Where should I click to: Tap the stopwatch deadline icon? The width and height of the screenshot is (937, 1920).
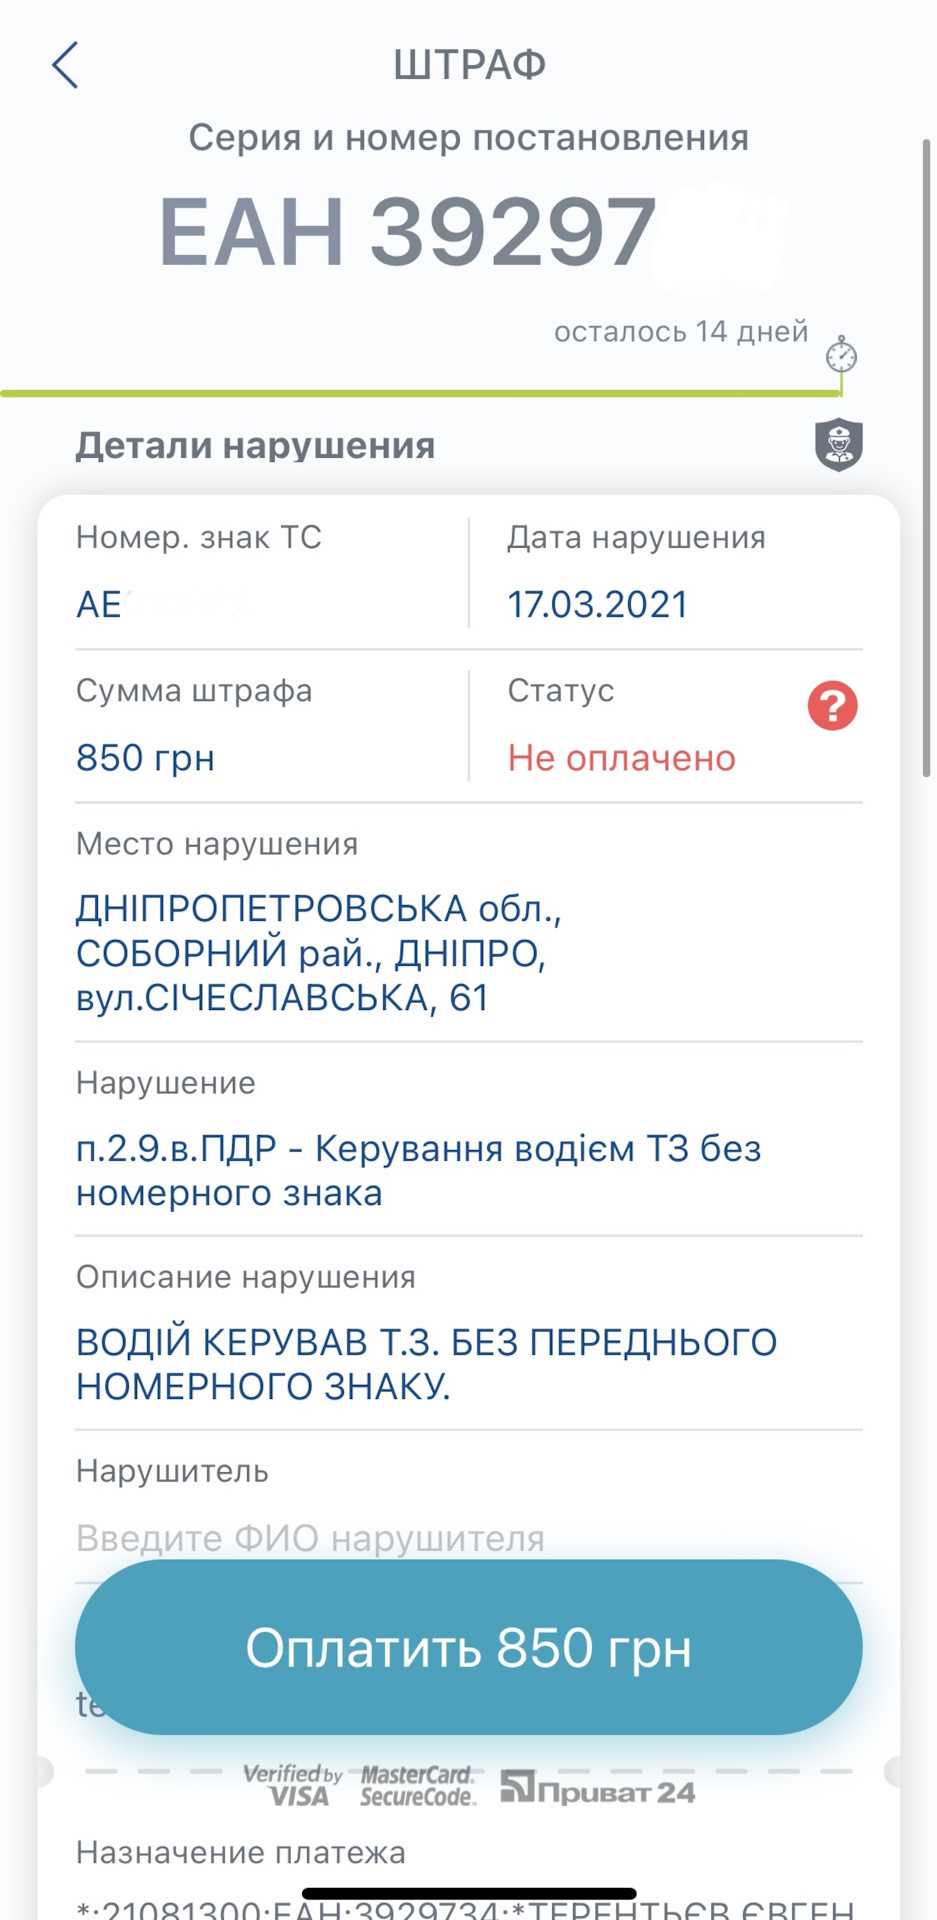point(841,355)
